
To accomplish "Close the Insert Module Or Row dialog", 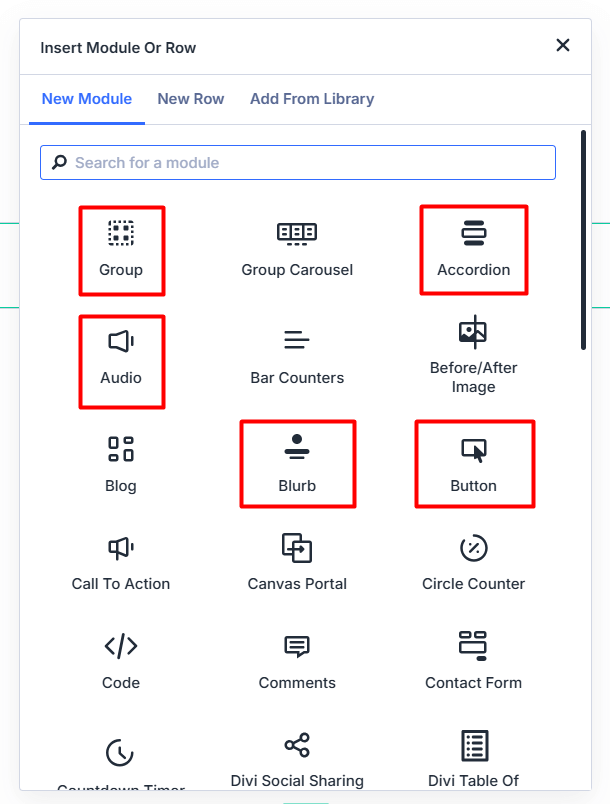I will (563, 45).
